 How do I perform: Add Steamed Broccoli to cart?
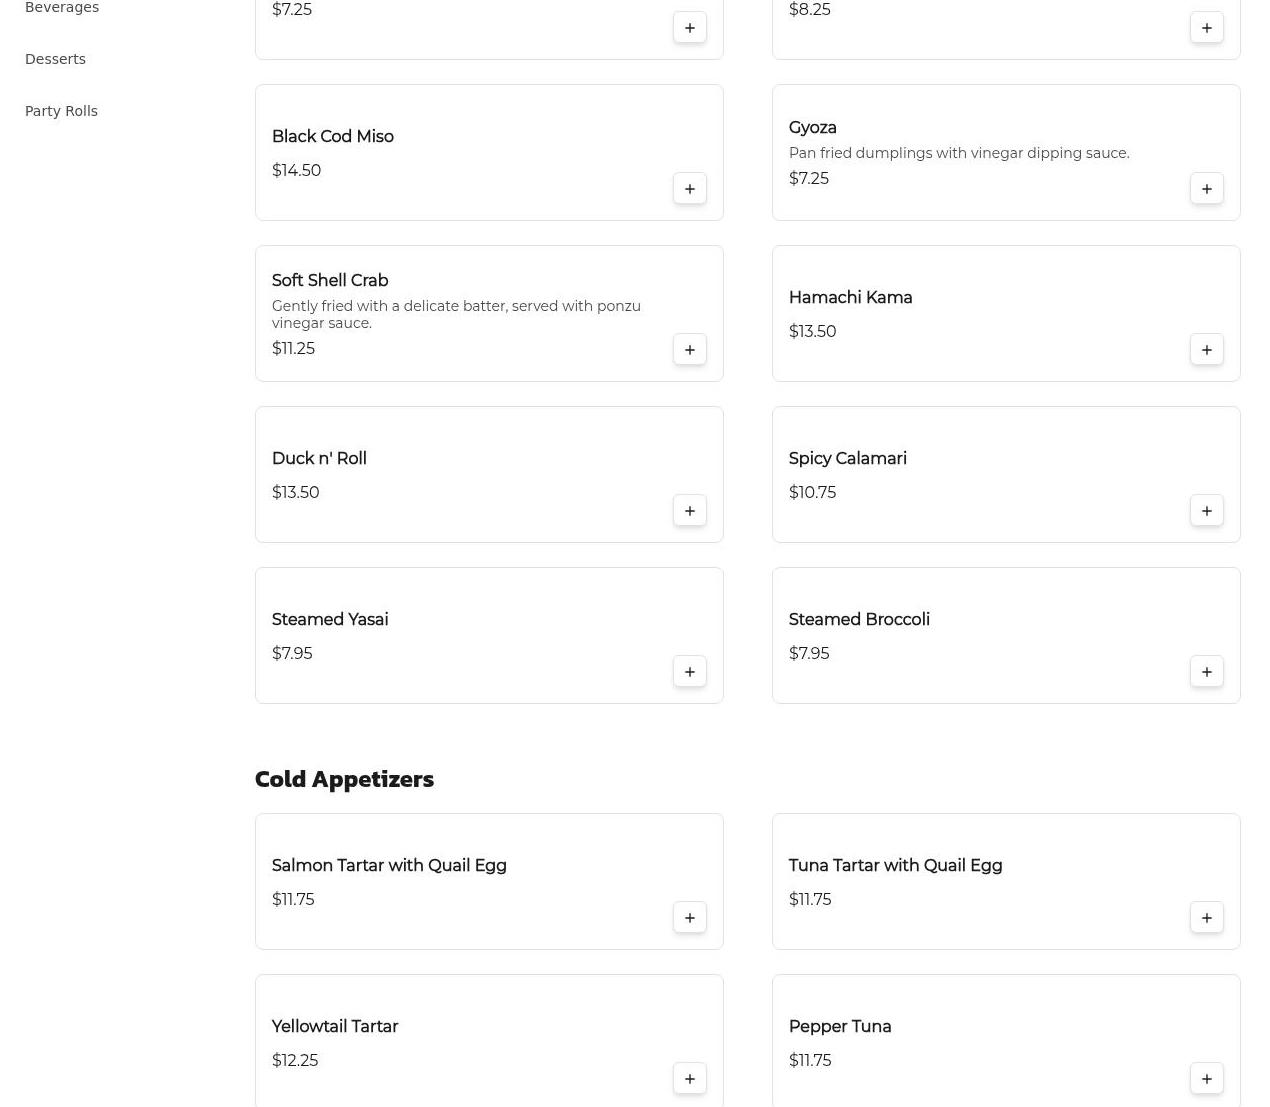[1206, 672]
